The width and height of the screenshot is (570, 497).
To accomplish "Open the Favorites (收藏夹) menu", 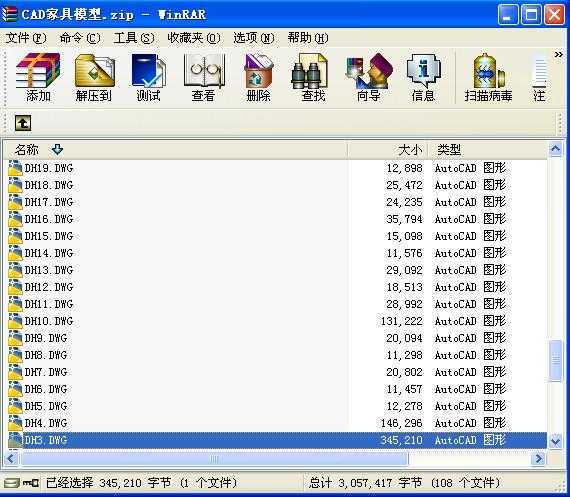I will pos(194,38).
